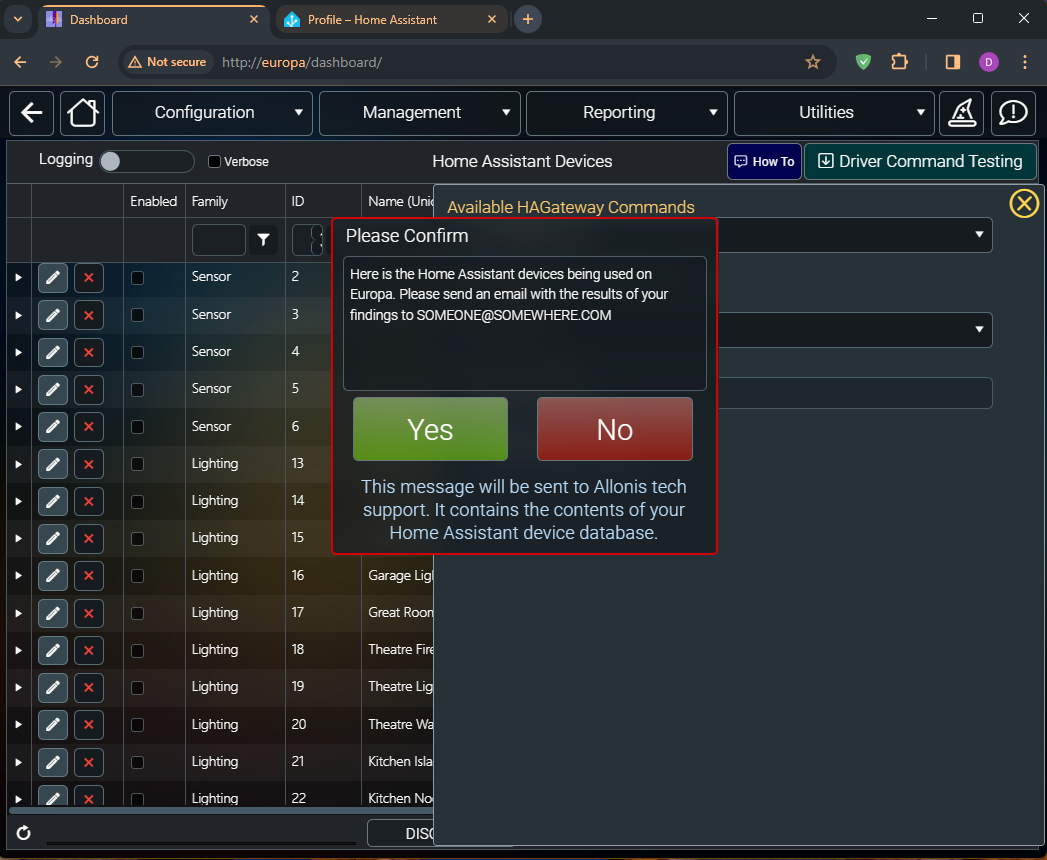Edit the Lighting row with ID 14
The width and height of the screenshot is (1047, 860).
click(x=53, y=501)
